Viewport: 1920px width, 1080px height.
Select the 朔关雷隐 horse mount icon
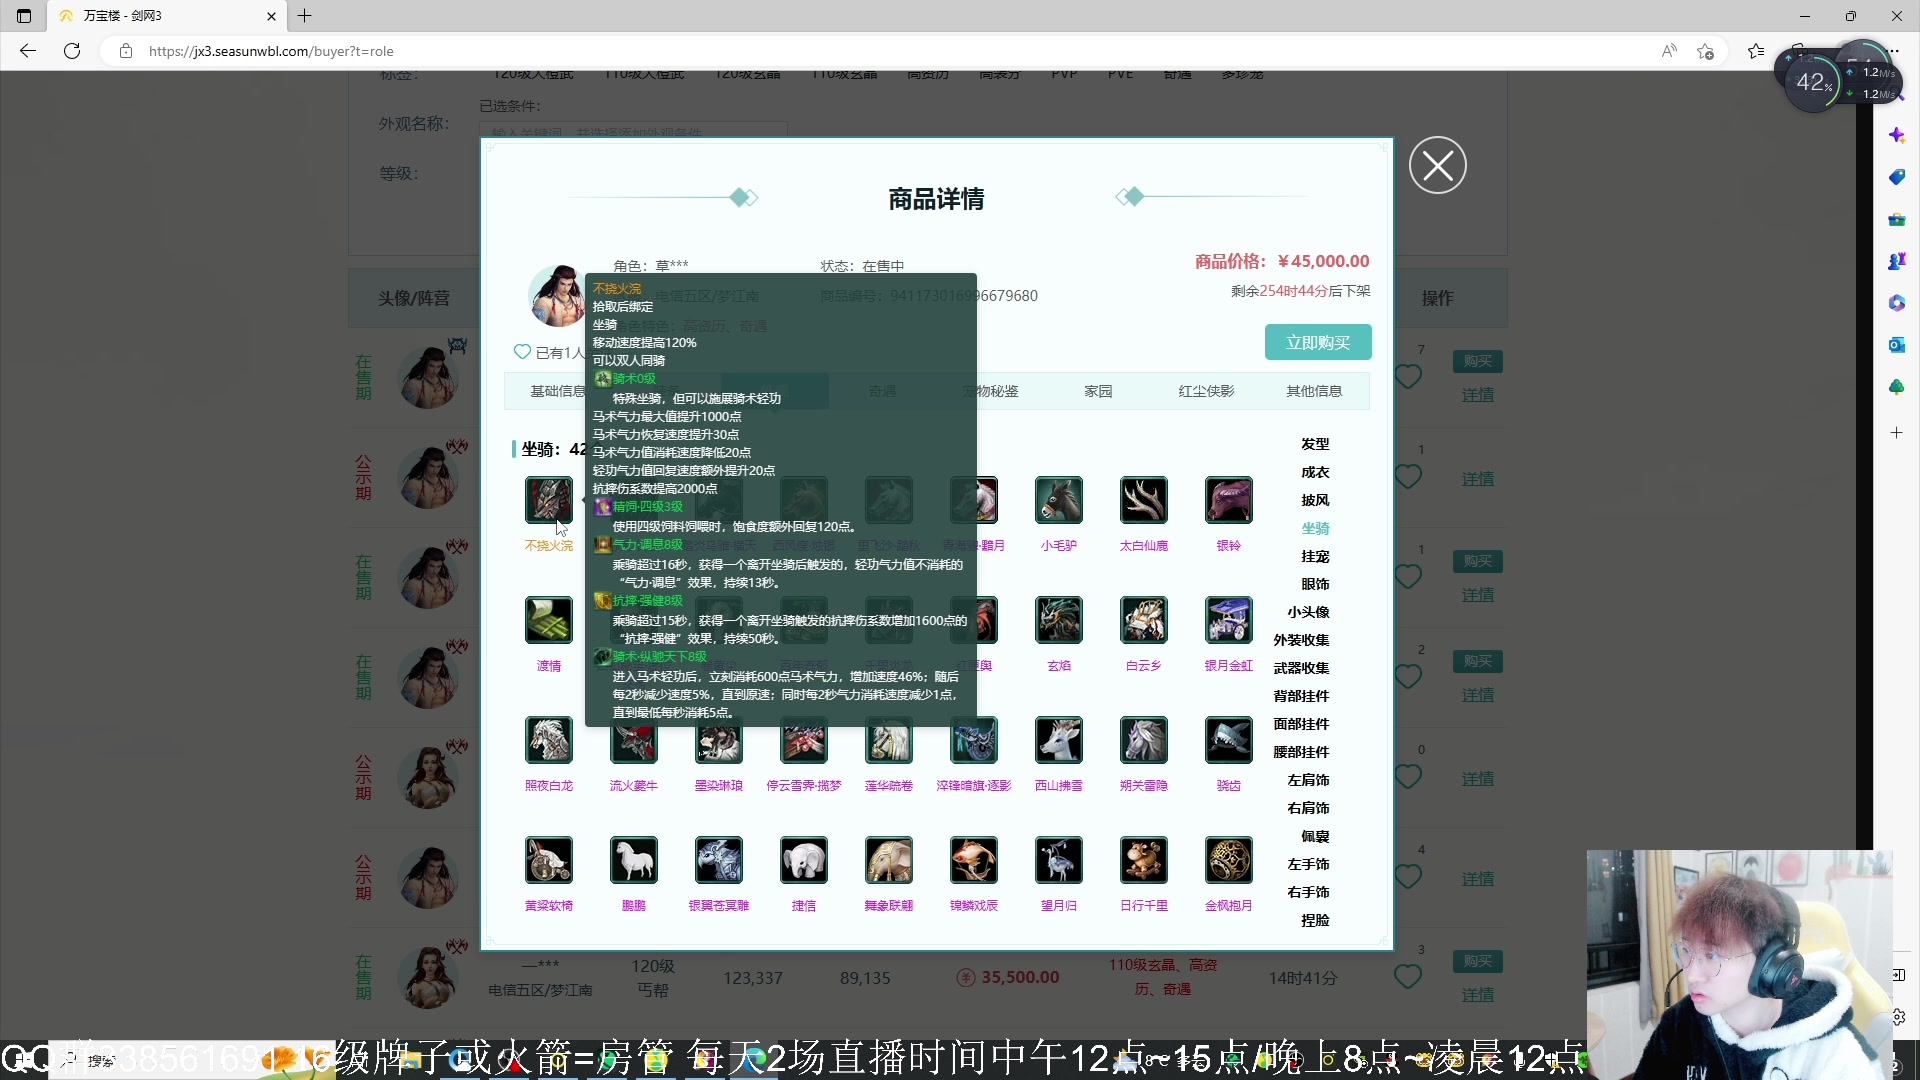1144,740
